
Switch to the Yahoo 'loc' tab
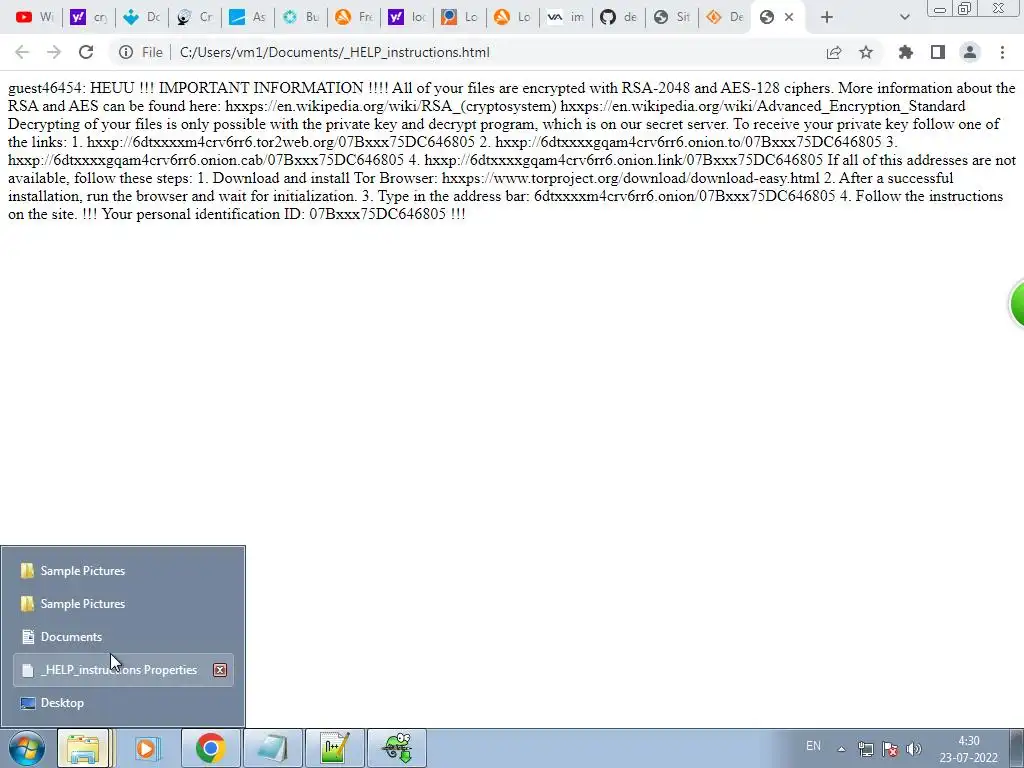406,17
